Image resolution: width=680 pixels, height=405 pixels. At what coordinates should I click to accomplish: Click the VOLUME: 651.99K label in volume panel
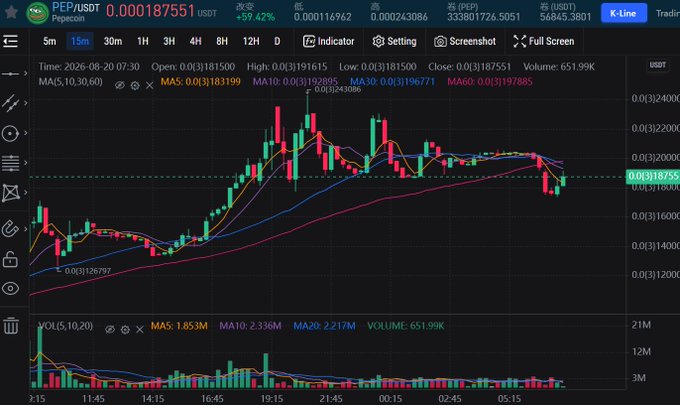[x=405, y=326]
